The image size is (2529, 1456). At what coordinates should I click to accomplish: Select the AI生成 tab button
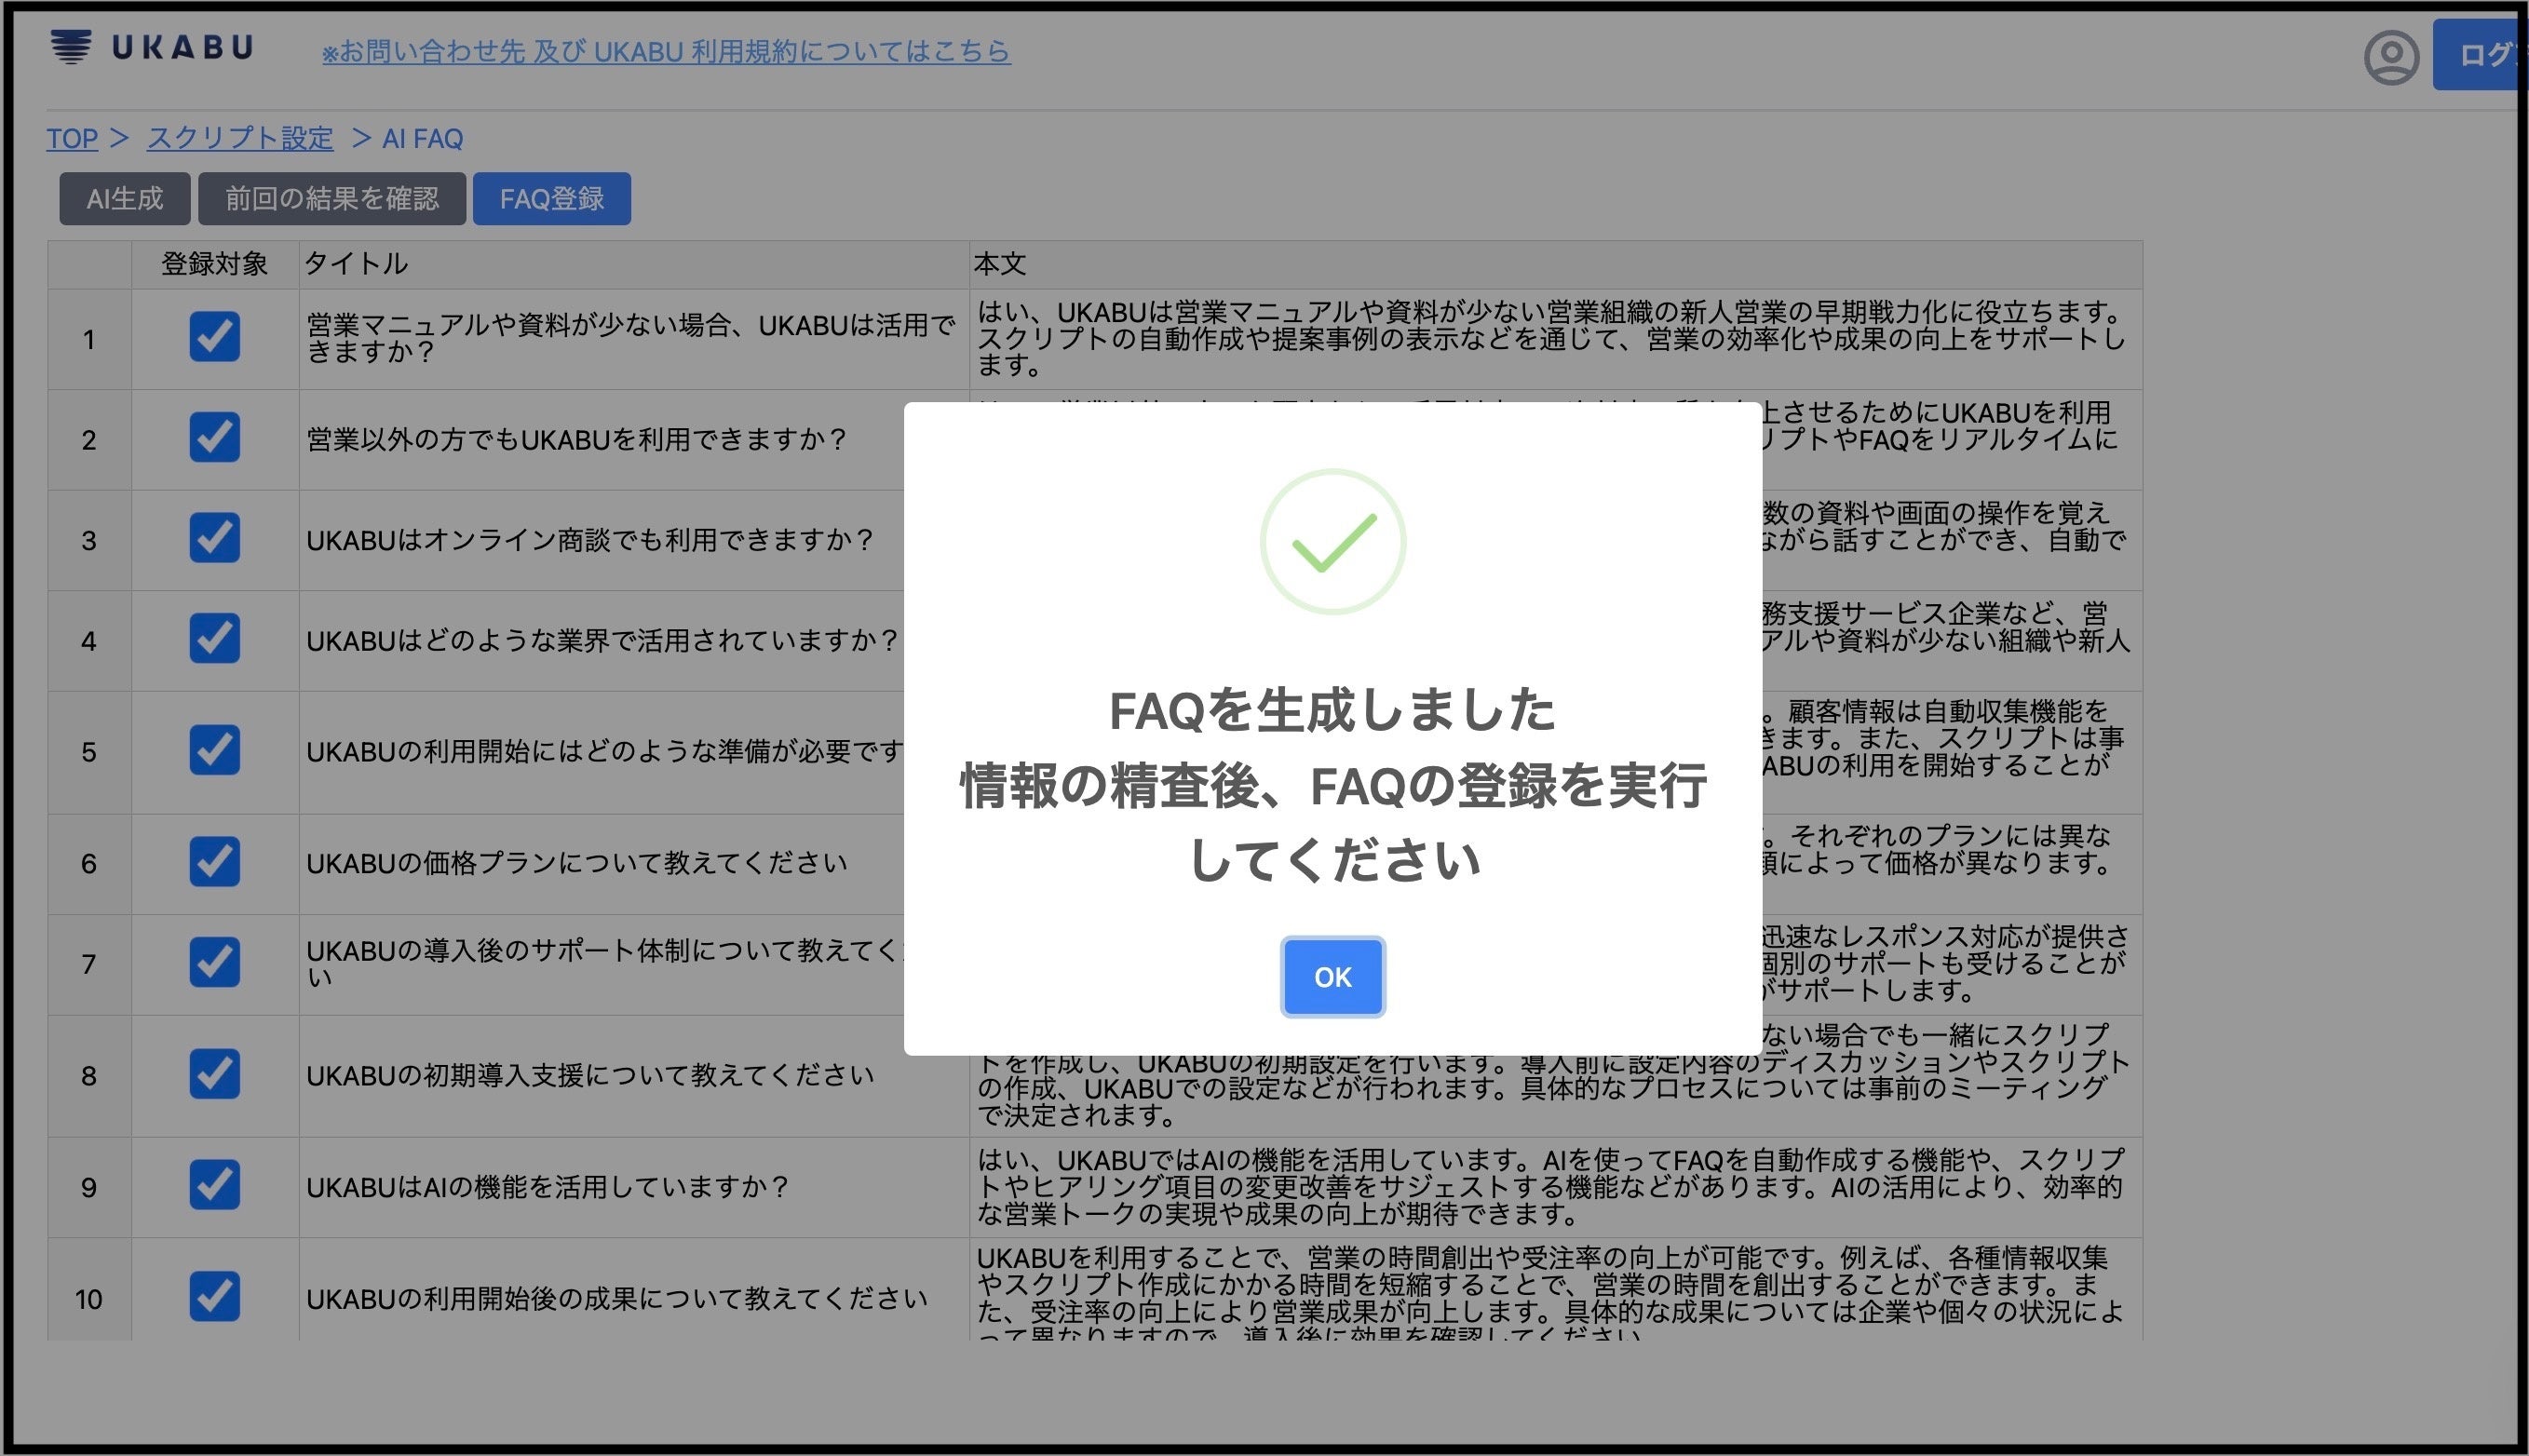[124, 199]
